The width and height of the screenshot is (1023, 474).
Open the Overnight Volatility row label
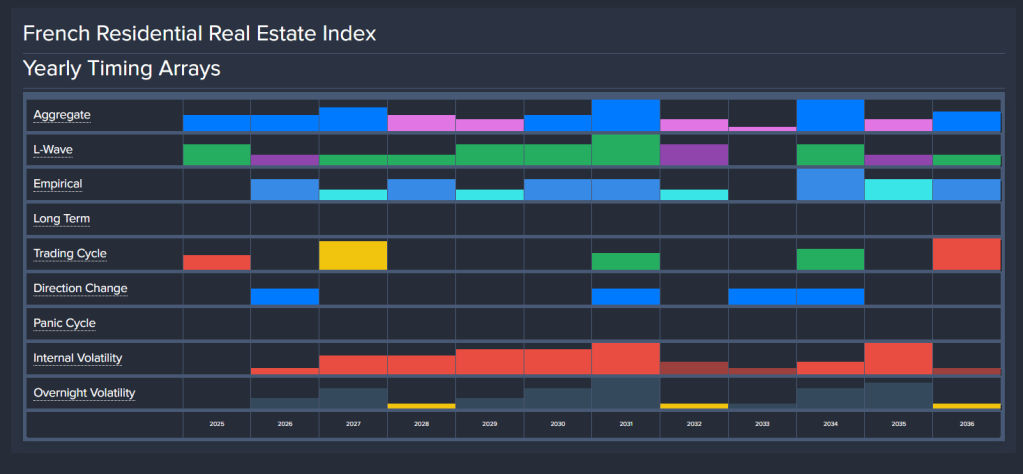click(84, 393)
